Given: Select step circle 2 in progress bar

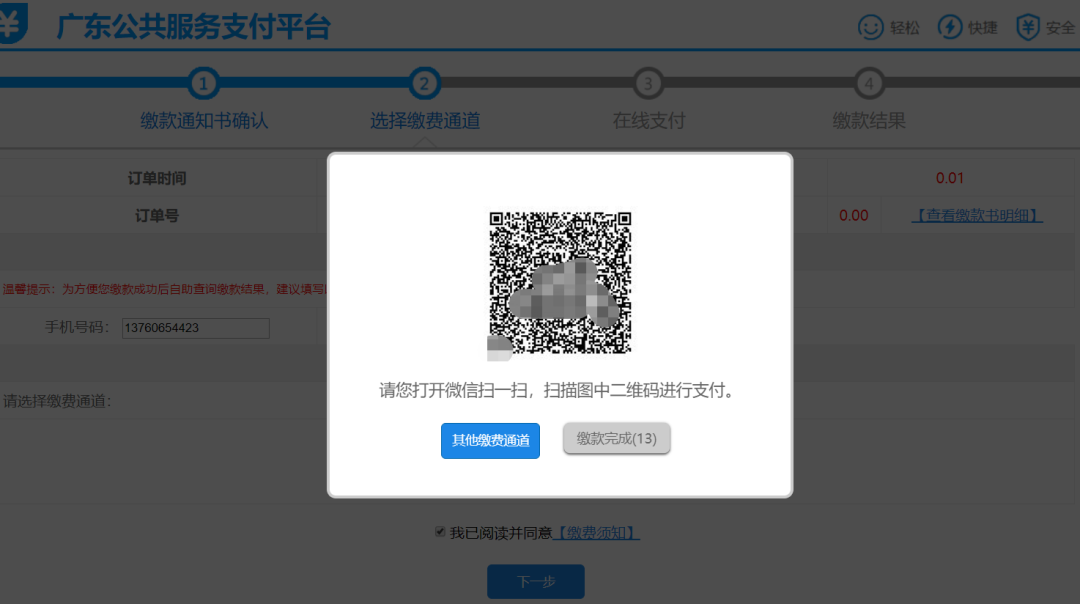Looking at the screenshot, I should coord(425,84).
